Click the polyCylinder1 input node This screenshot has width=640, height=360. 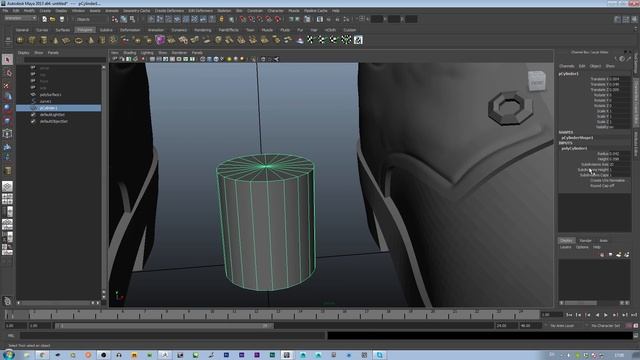(x=574, y=148)
